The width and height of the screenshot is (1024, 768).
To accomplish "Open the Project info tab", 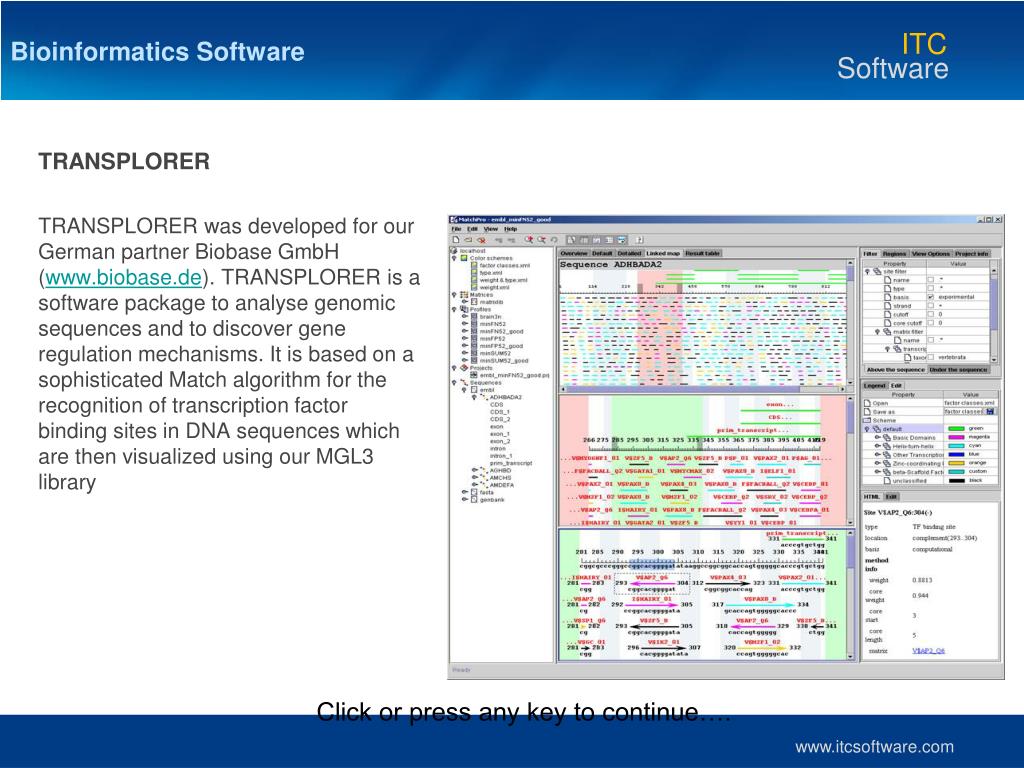I will 972,253.
